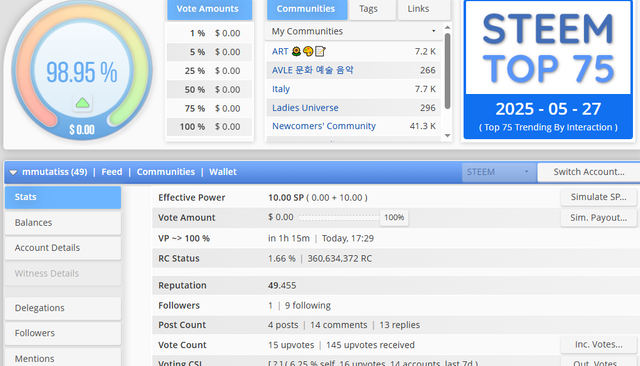Image resolution: width=640 pixels, height=366 pixels.
Task: Click the '4 posts' count
Action: click(x=283, y=325)
